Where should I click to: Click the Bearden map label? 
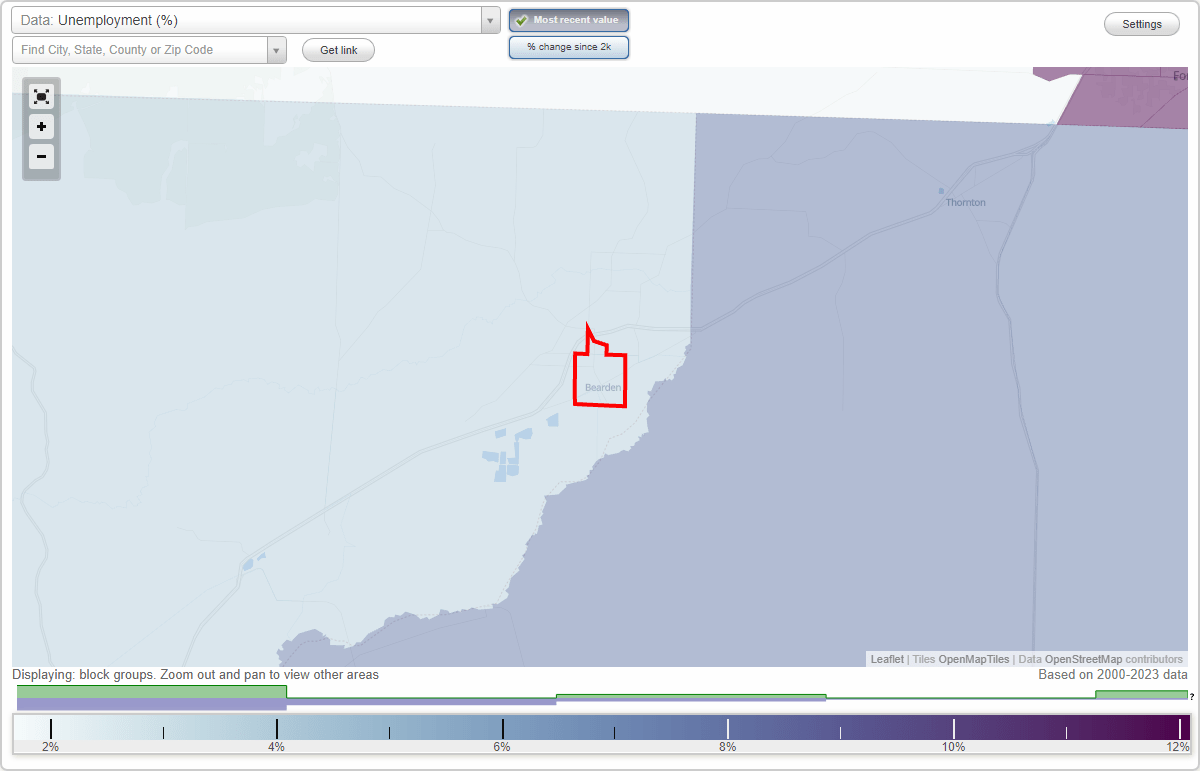pyautogui.click(x=603, y=387)
